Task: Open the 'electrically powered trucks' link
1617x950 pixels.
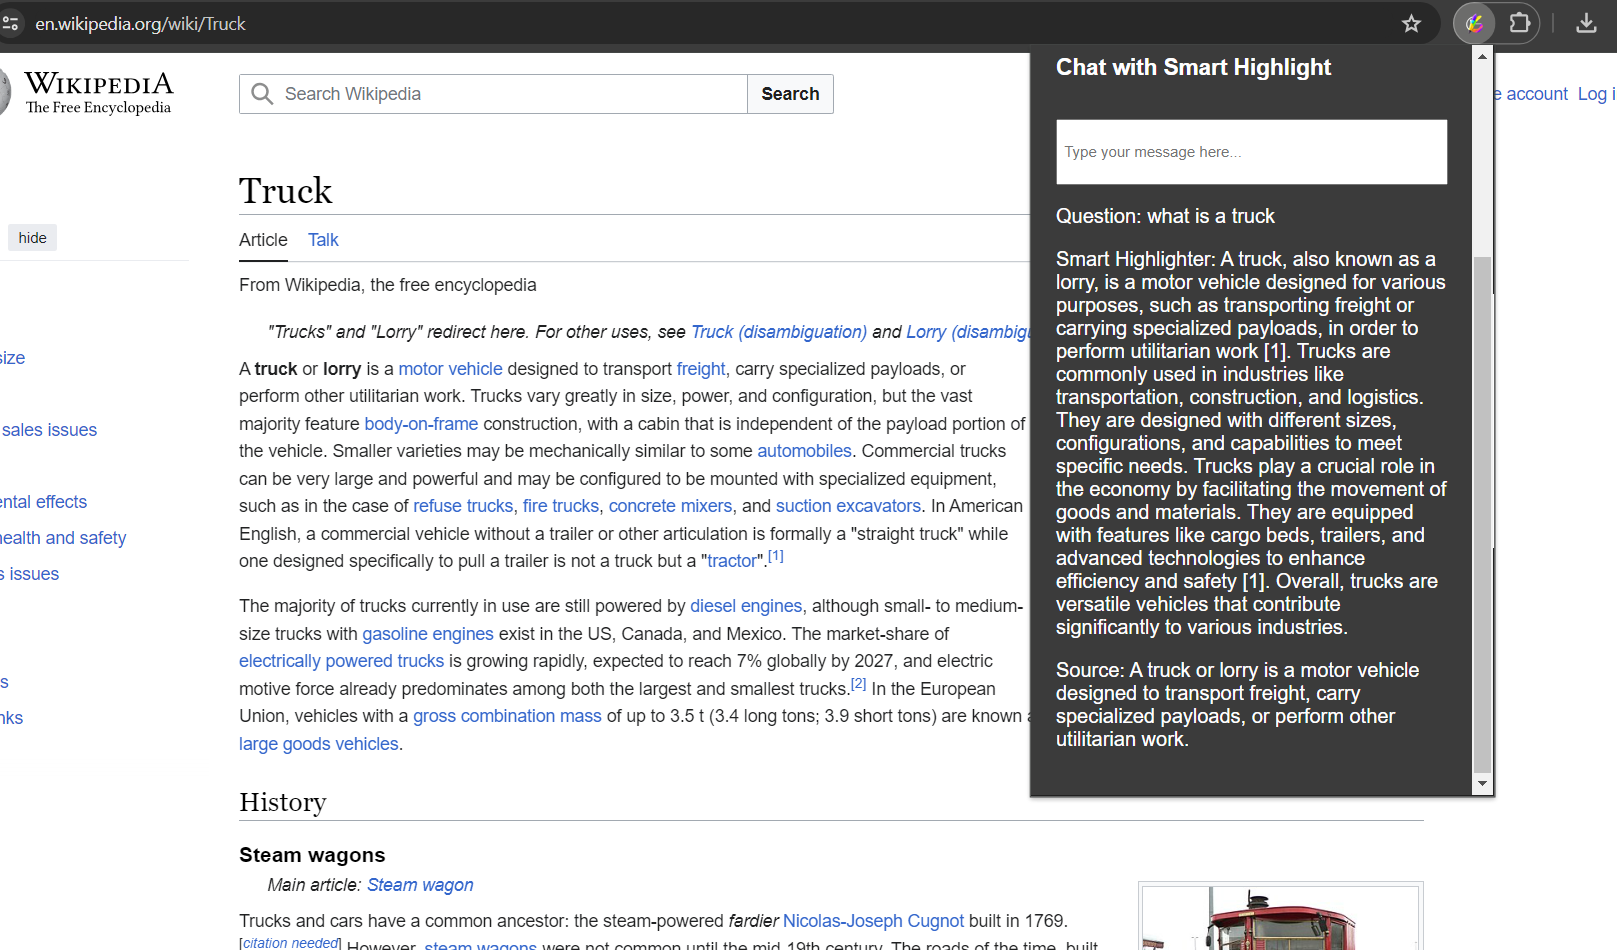Action: [x=341, y=661]
